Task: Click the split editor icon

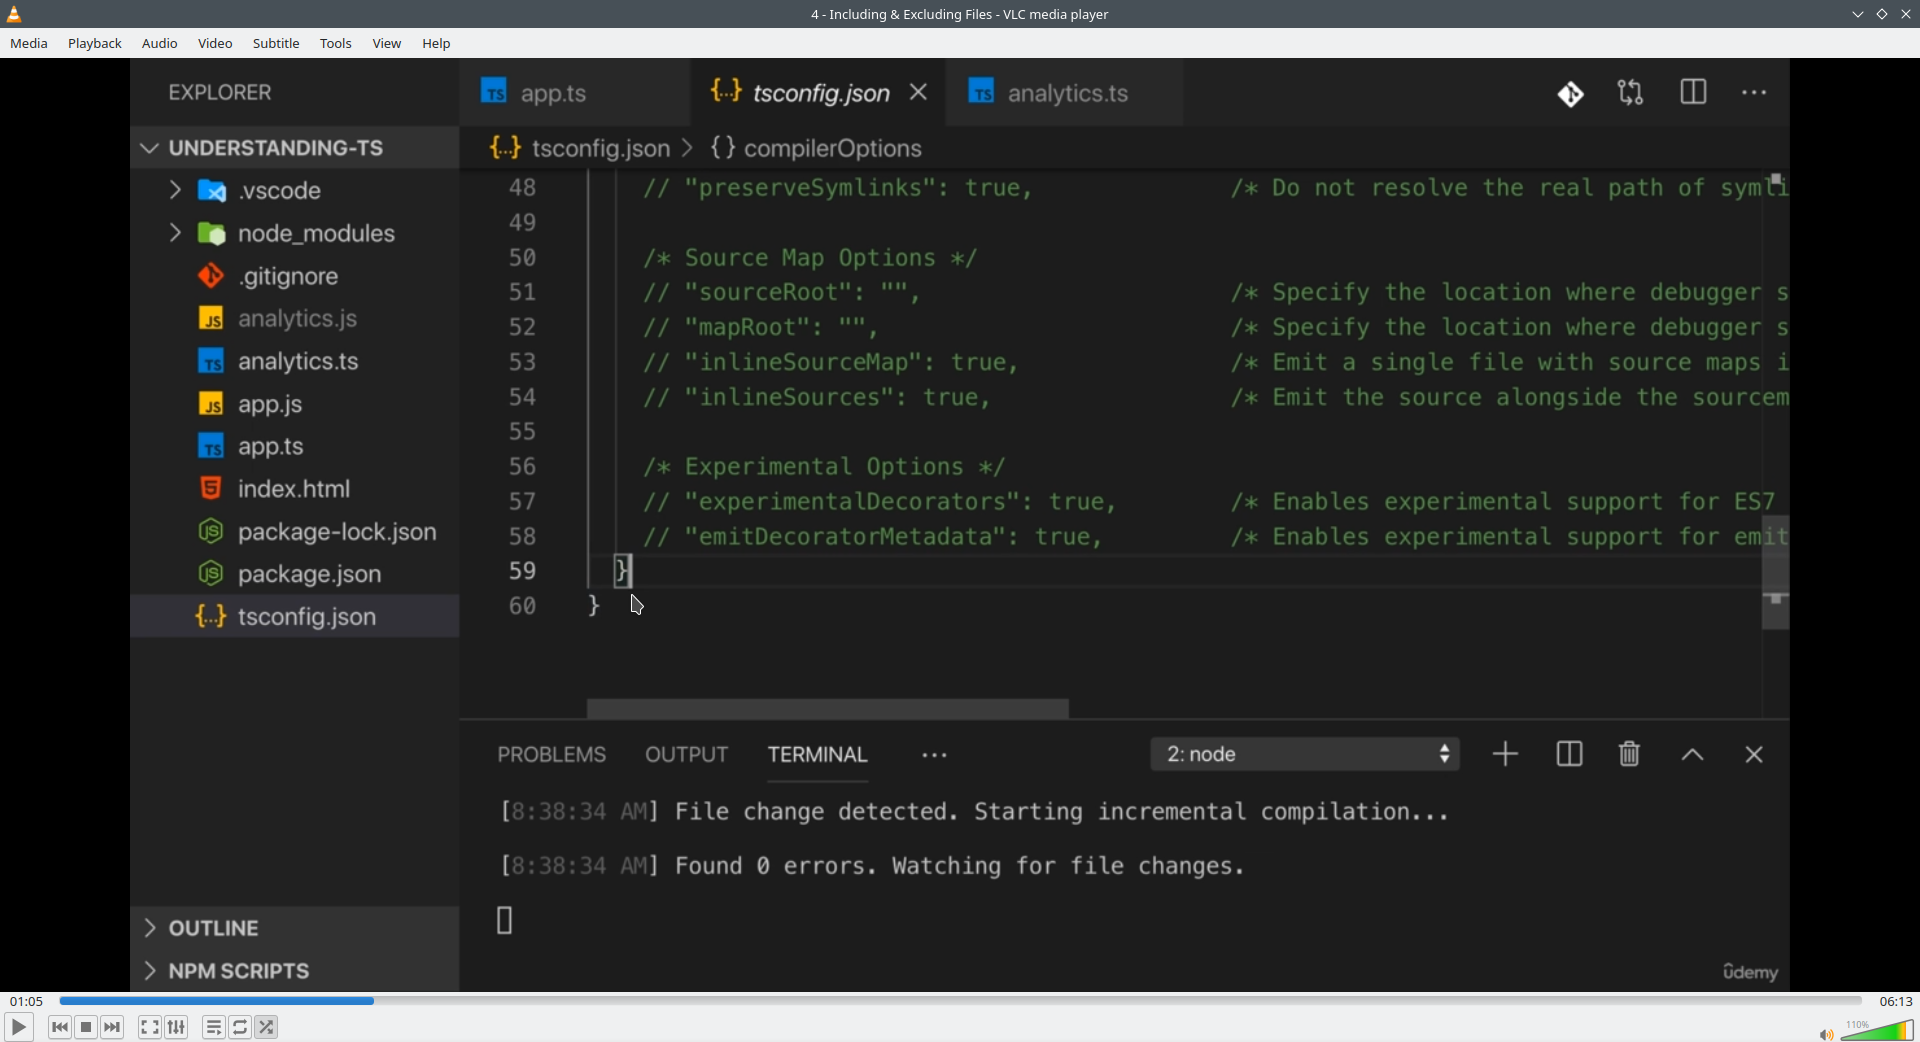Action: (x=1693, y=93)
